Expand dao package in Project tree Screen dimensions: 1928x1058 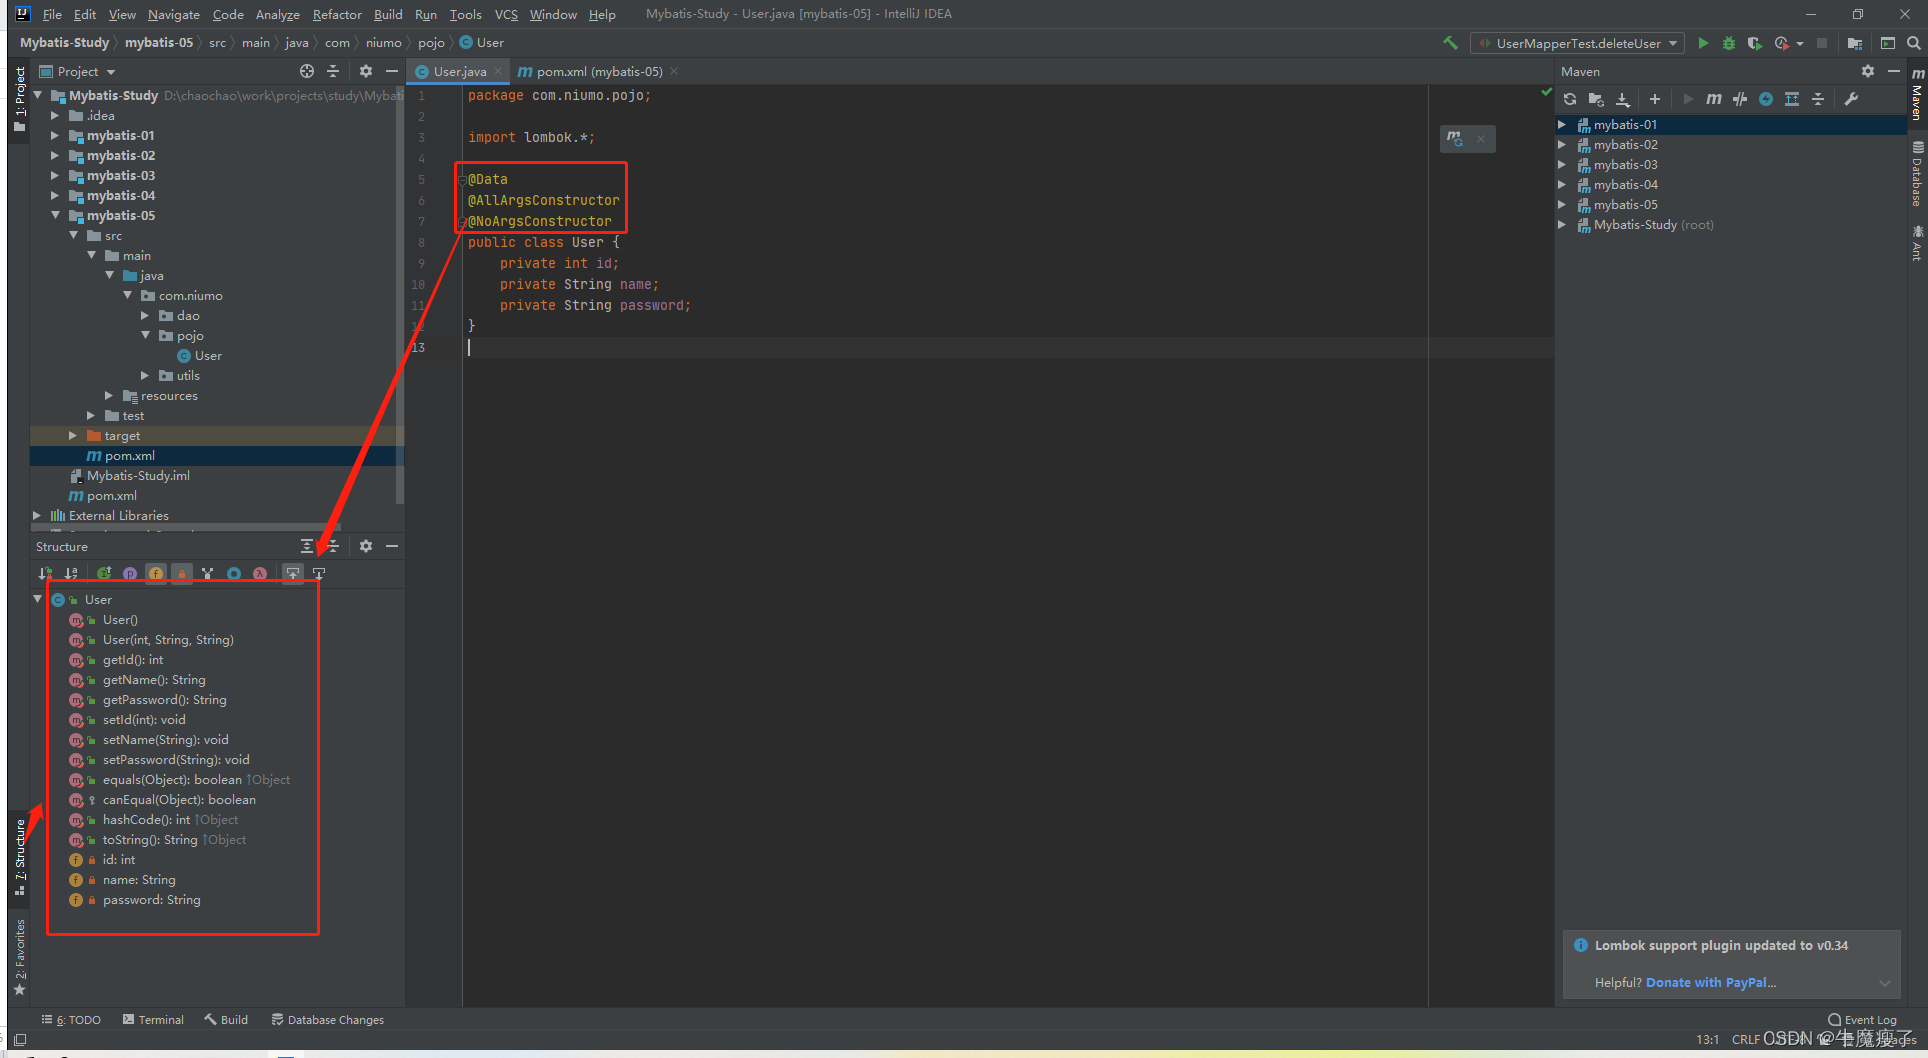click(x=145, y=315)
